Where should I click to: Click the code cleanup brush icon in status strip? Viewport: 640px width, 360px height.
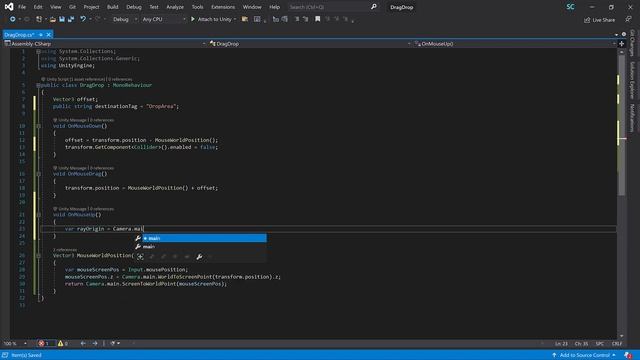pos(113,343)
